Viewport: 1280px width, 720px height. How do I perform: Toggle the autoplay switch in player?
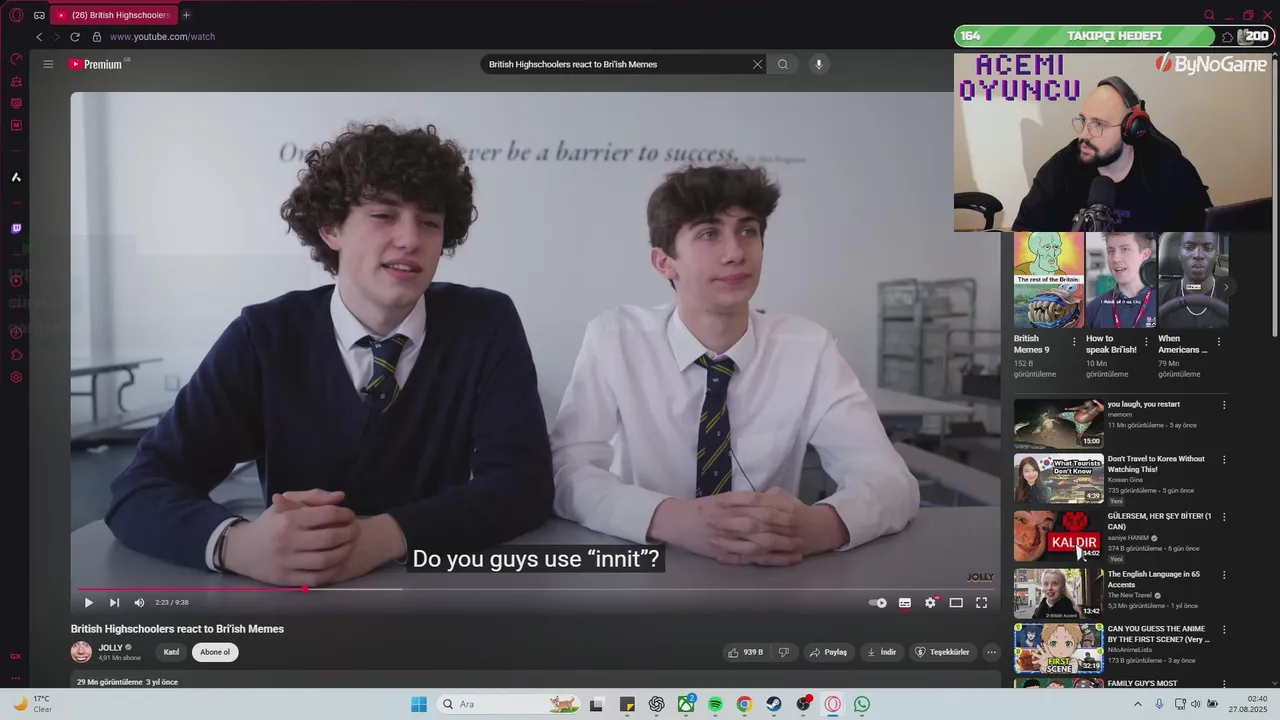877,603
